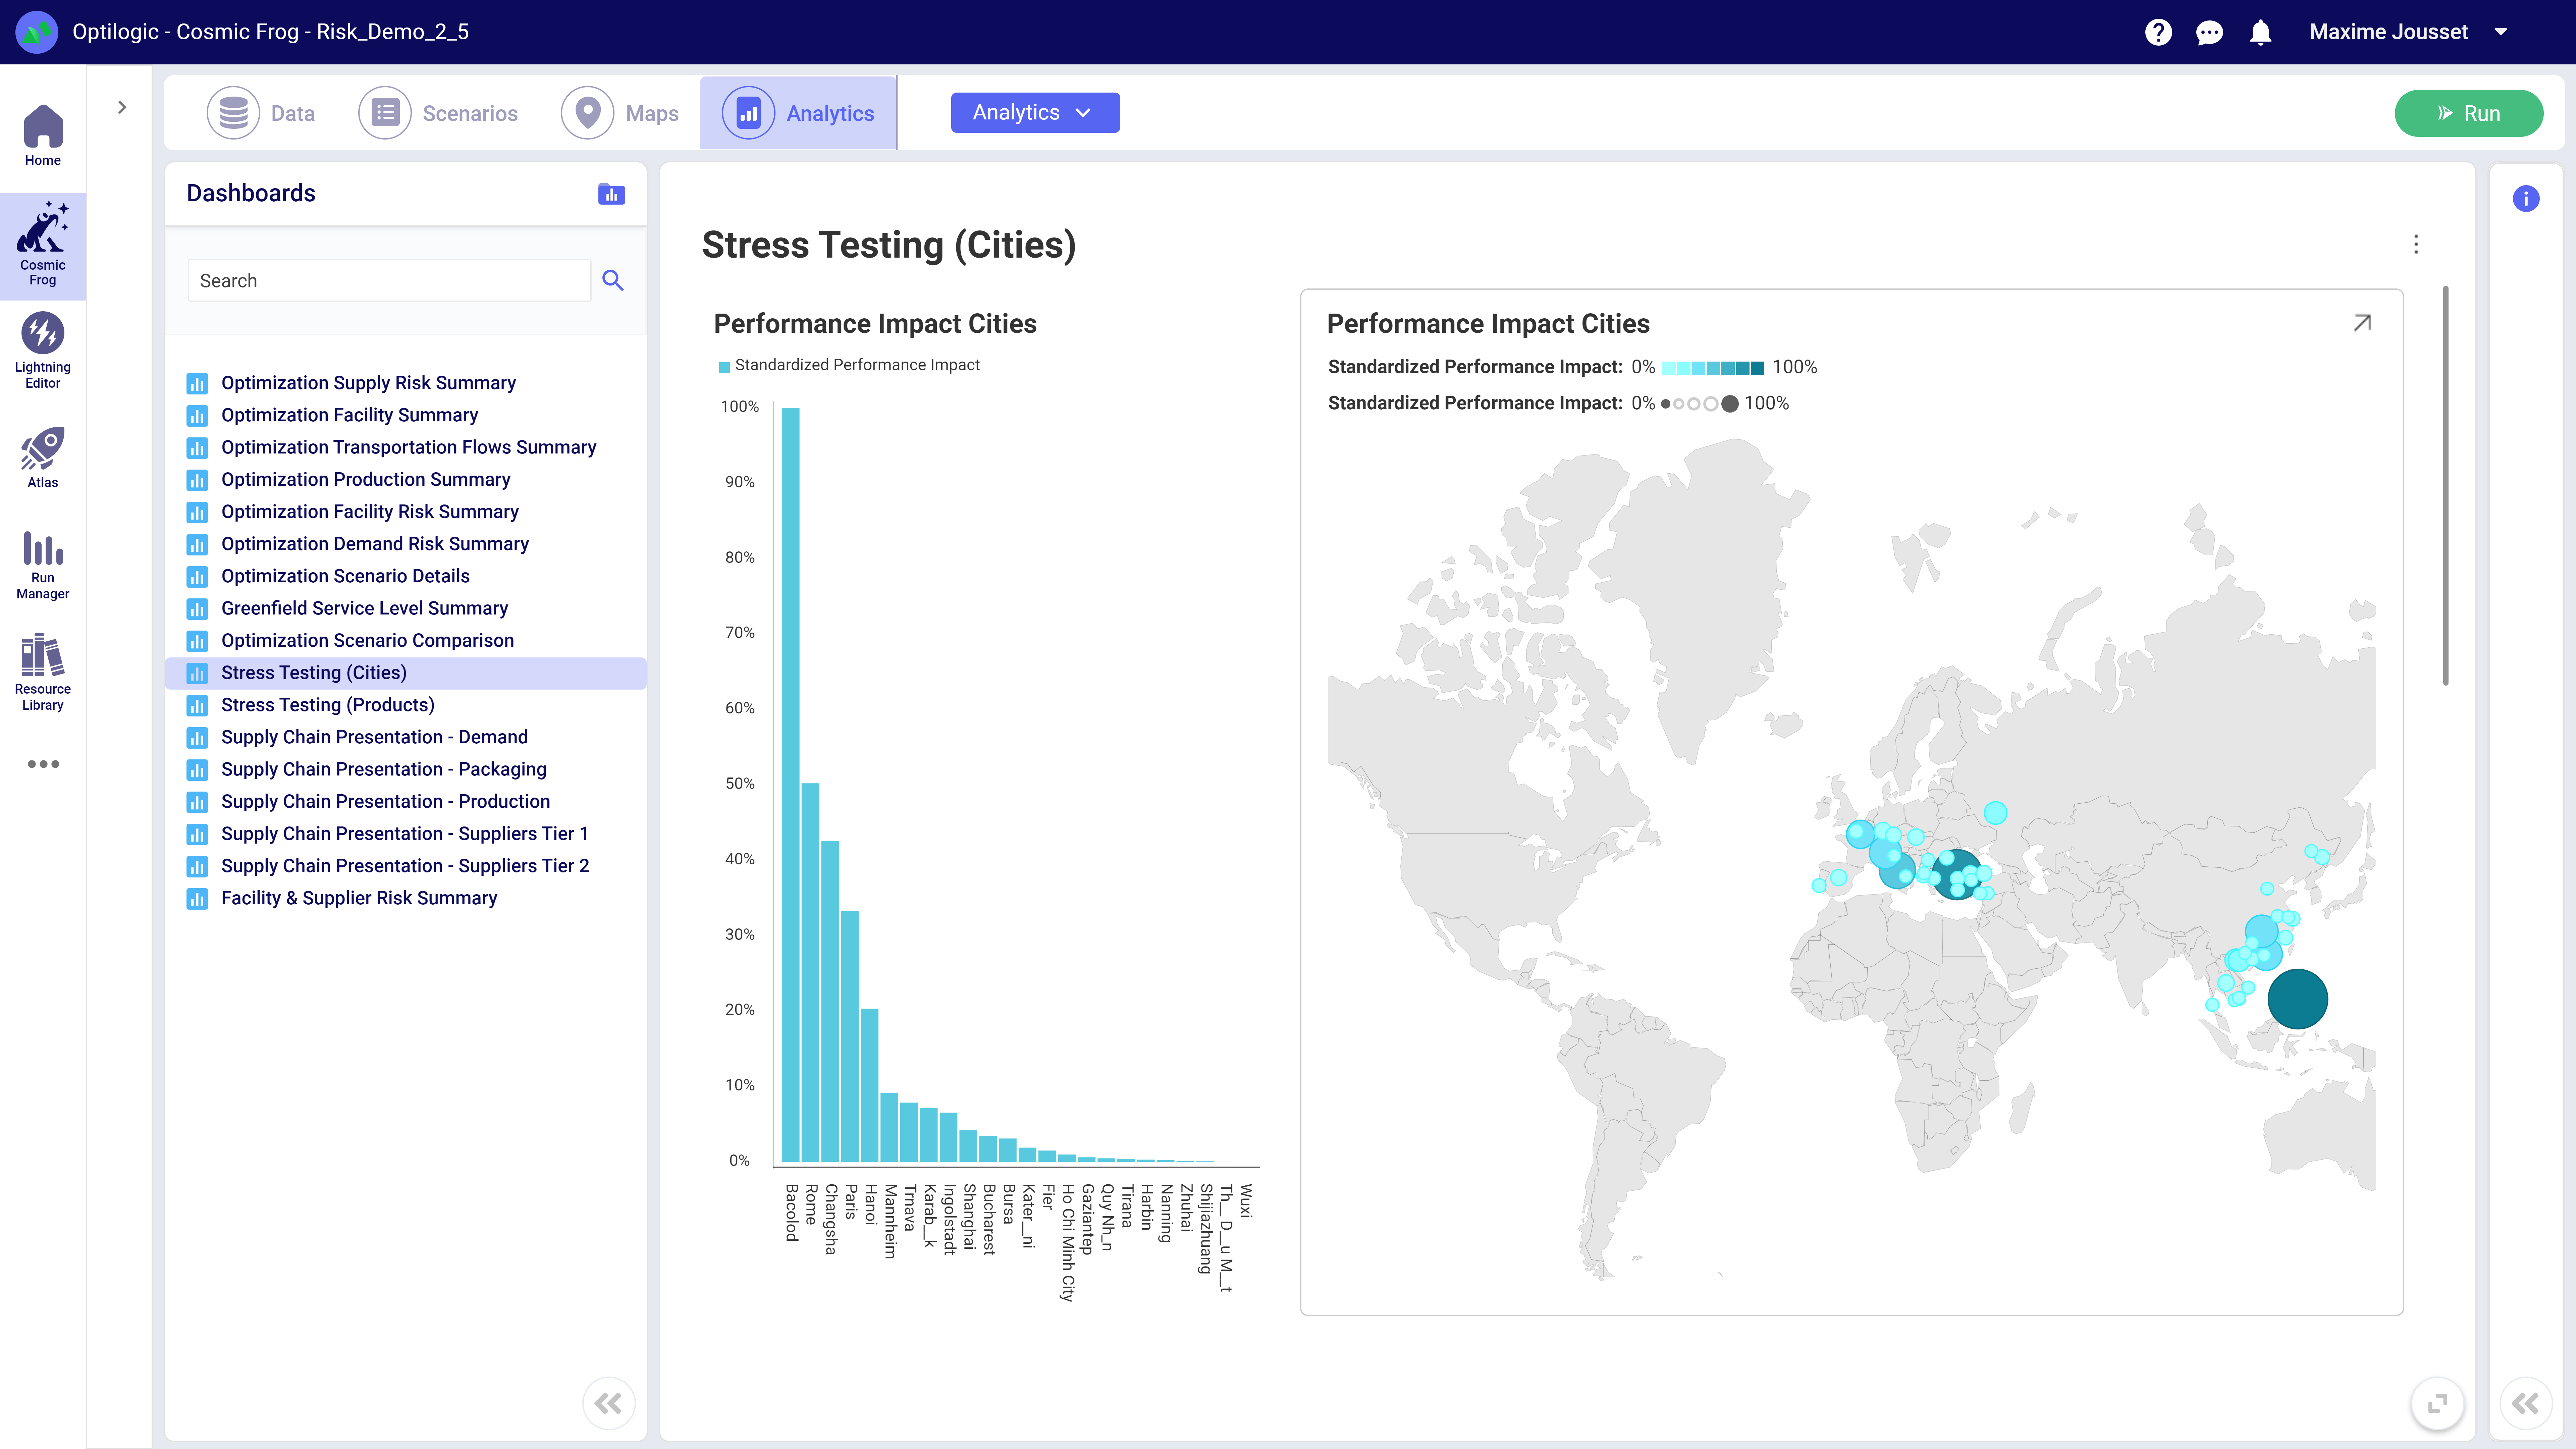
Task: Click the add dashboard icon
Action: 611,194
